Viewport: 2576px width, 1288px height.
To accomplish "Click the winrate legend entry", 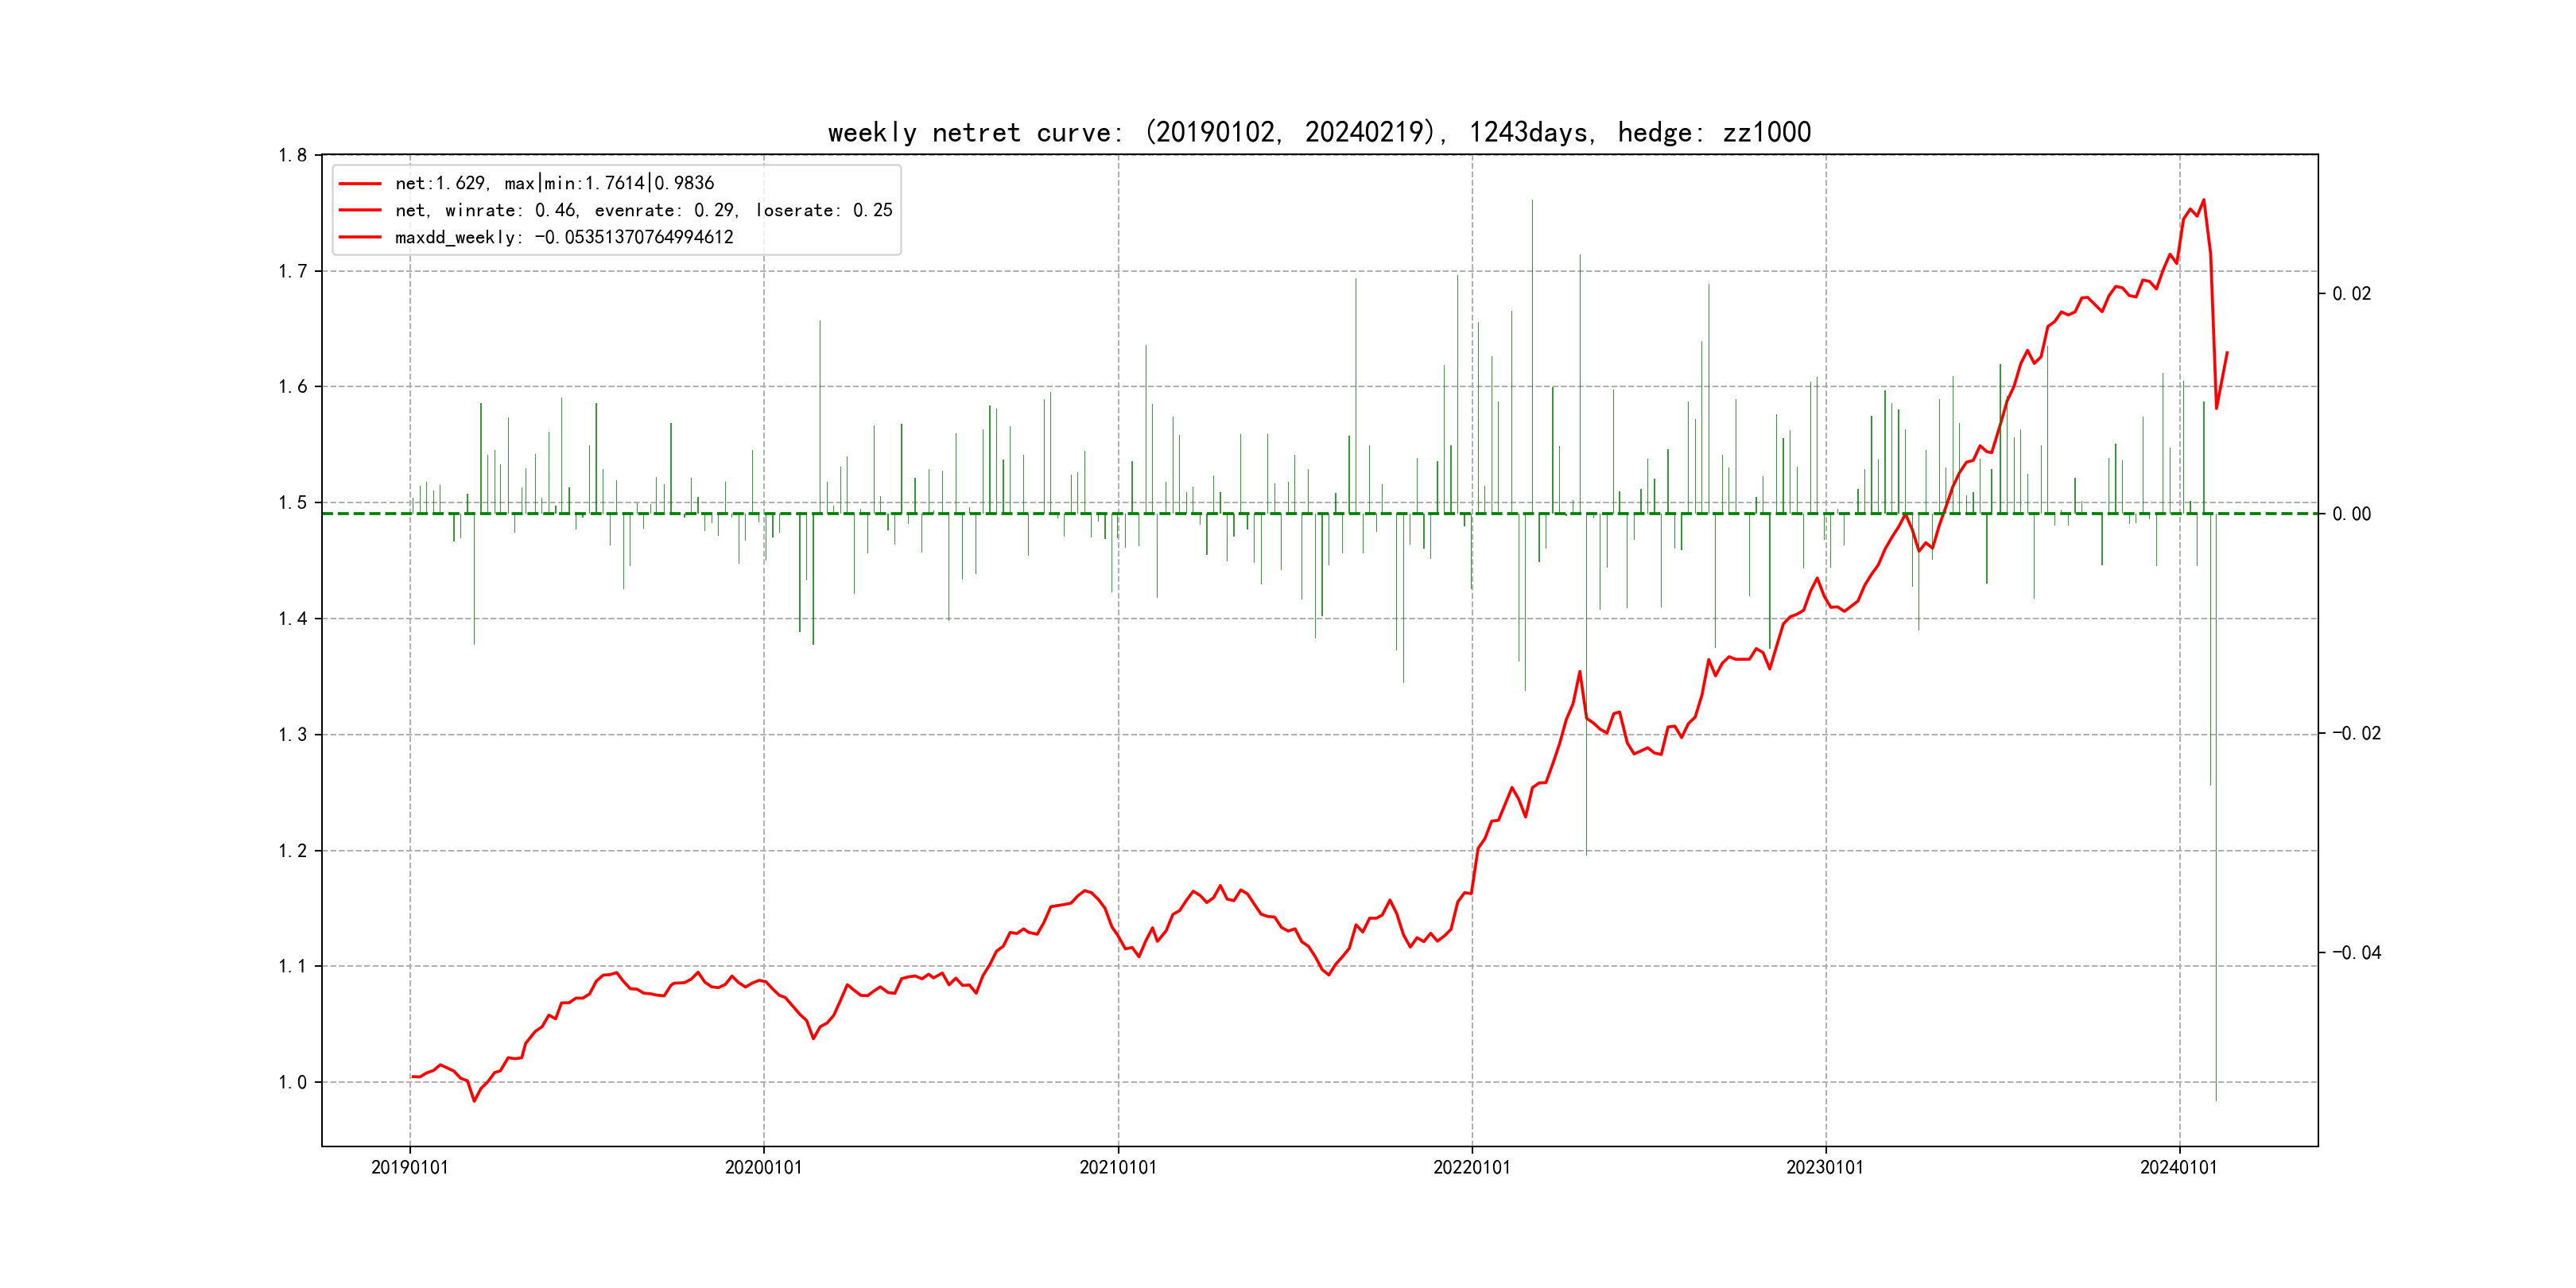I will click(643, 210).
